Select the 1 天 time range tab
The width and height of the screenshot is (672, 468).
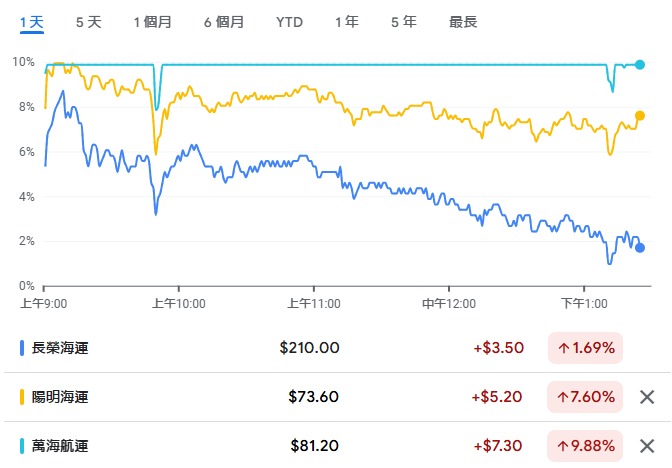(x=31, y=21)
